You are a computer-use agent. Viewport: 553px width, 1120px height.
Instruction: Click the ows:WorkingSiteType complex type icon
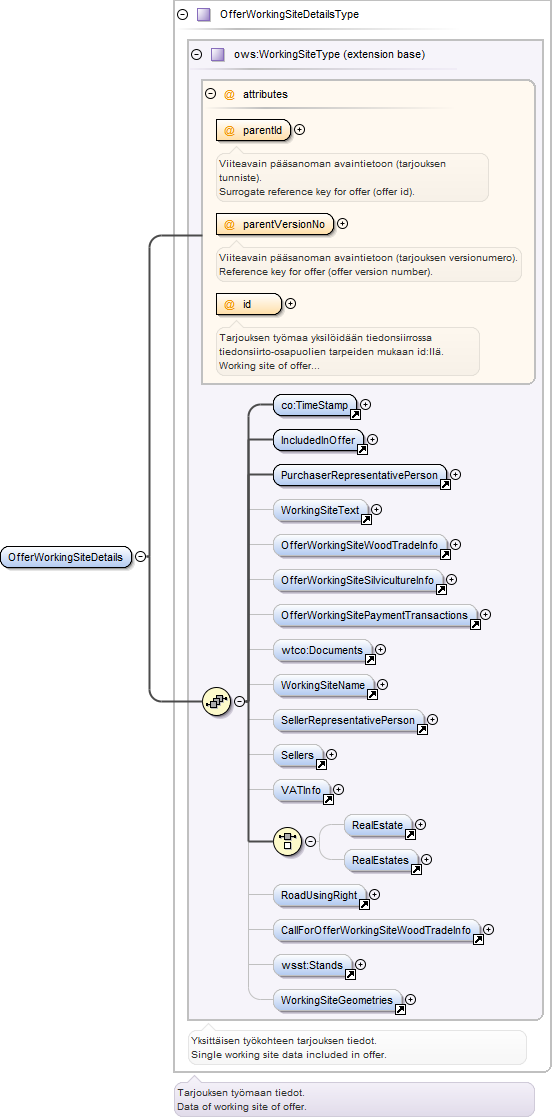218,54
